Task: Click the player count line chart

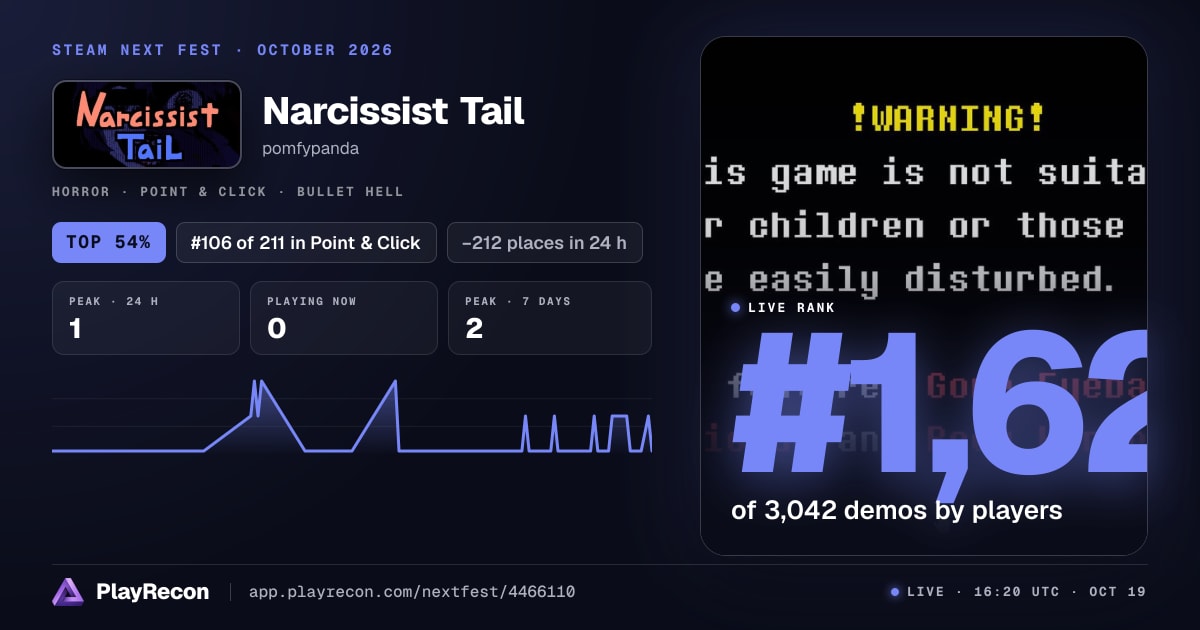Action: click(352, 417)
